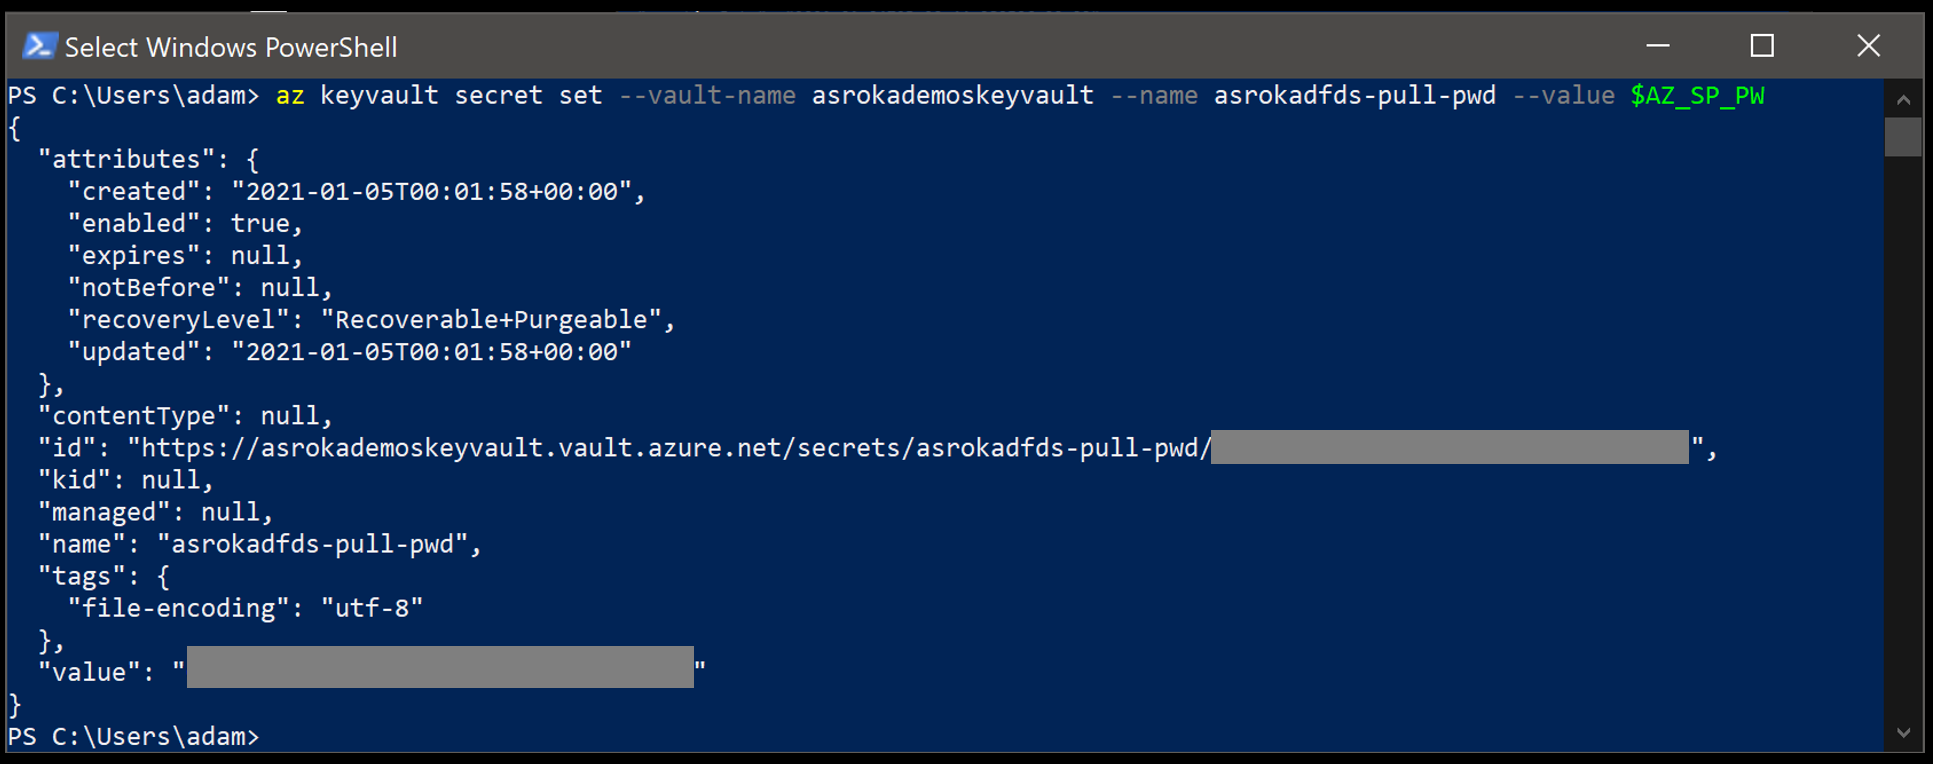Click the scrollbar down arrow
Screen dimensions: 1933x764
click(1903, 733)
